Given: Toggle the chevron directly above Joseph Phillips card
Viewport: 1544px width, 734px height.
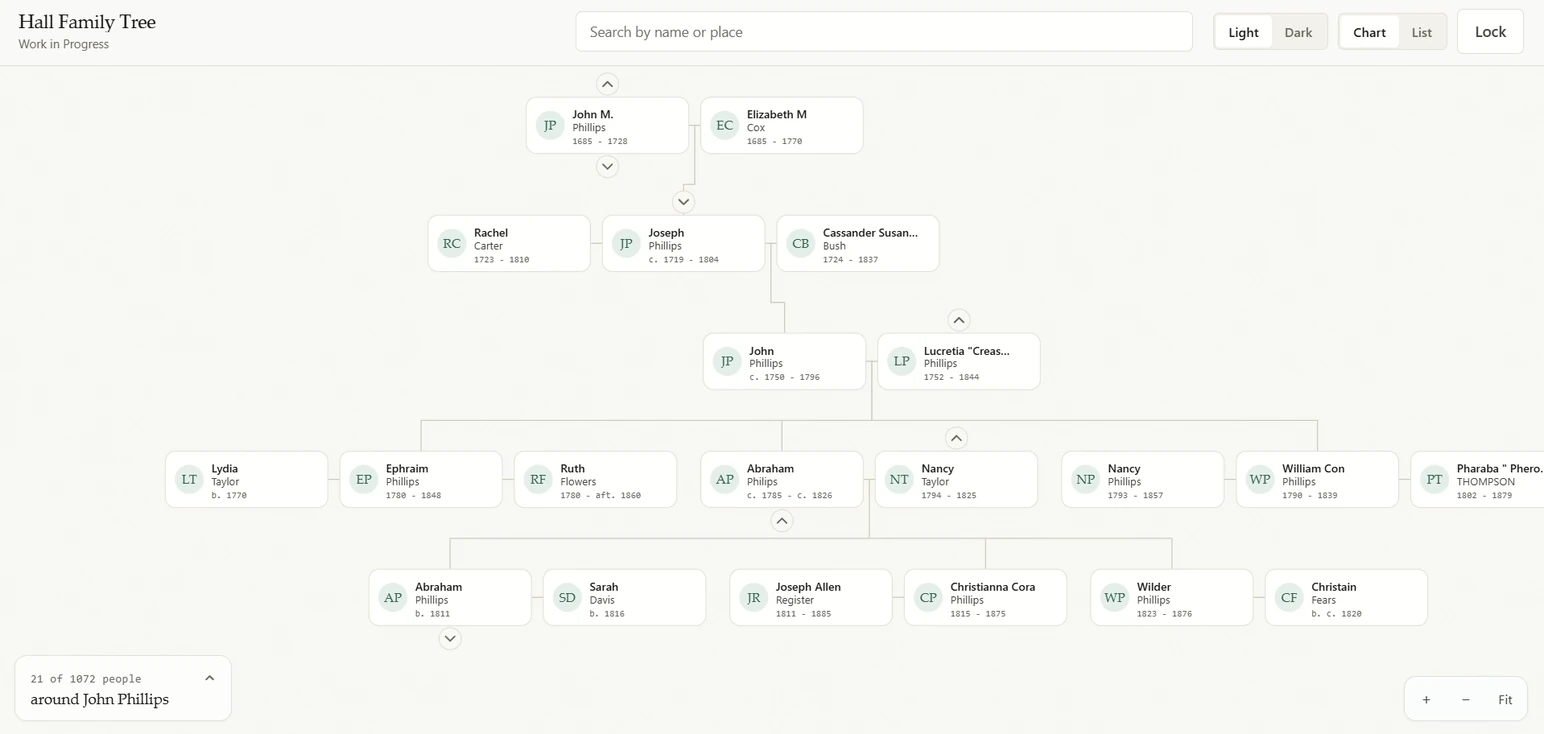Looking at the screenshot, I should click(683, 202).
